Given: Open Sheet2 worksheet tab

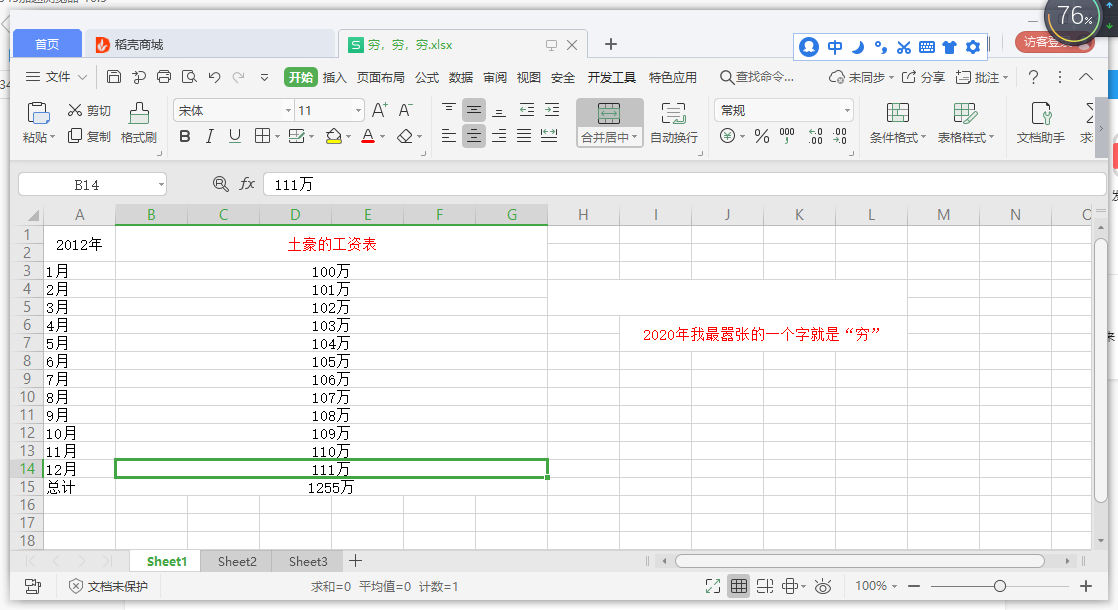Looking at the screenshot, I should tap(237, 562).
